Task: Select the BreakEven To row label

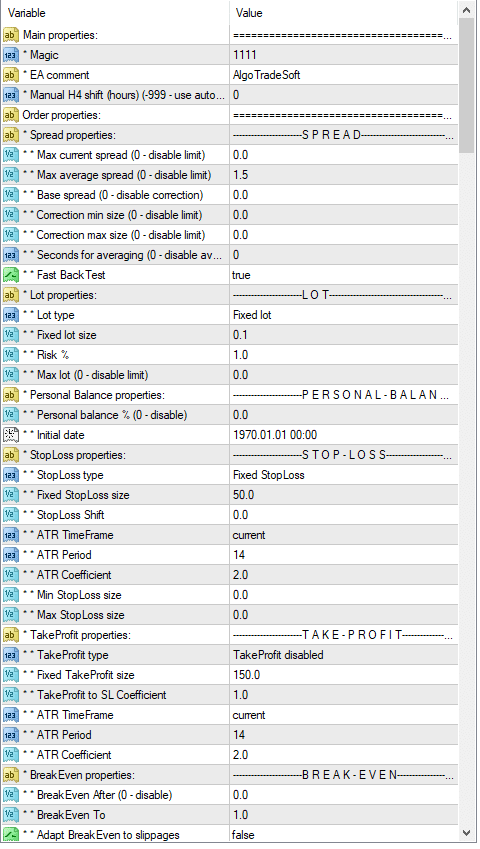Action: 64,815
